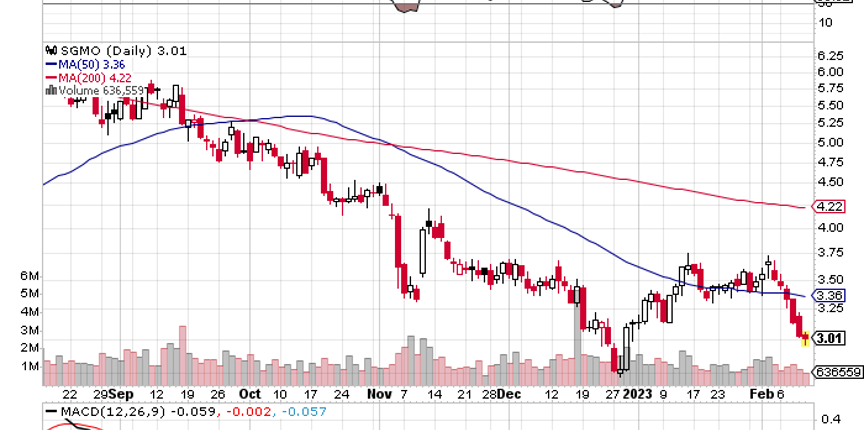Click the tall mid-December volume spike bar
The width and height of the screenshot is (864, 430).
(577, 337)
